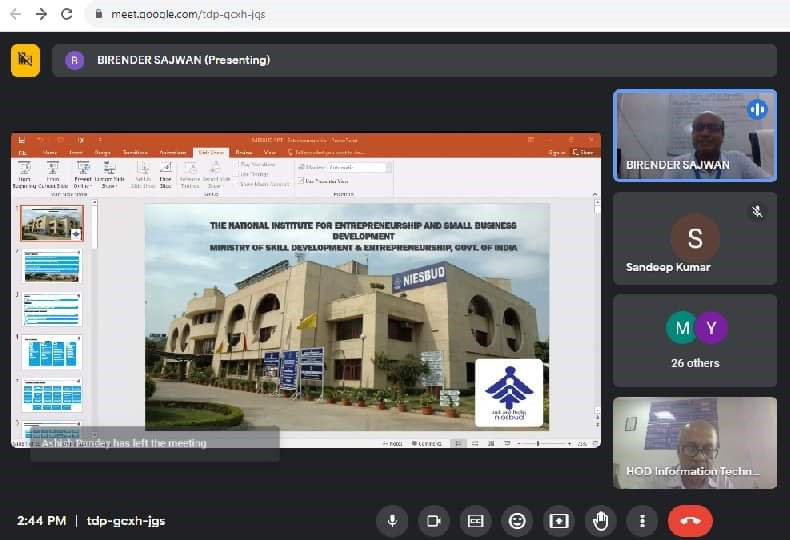Click the Present now screen share icon
The width and height of the screenshot is (790, 540).
pos(558,520)
